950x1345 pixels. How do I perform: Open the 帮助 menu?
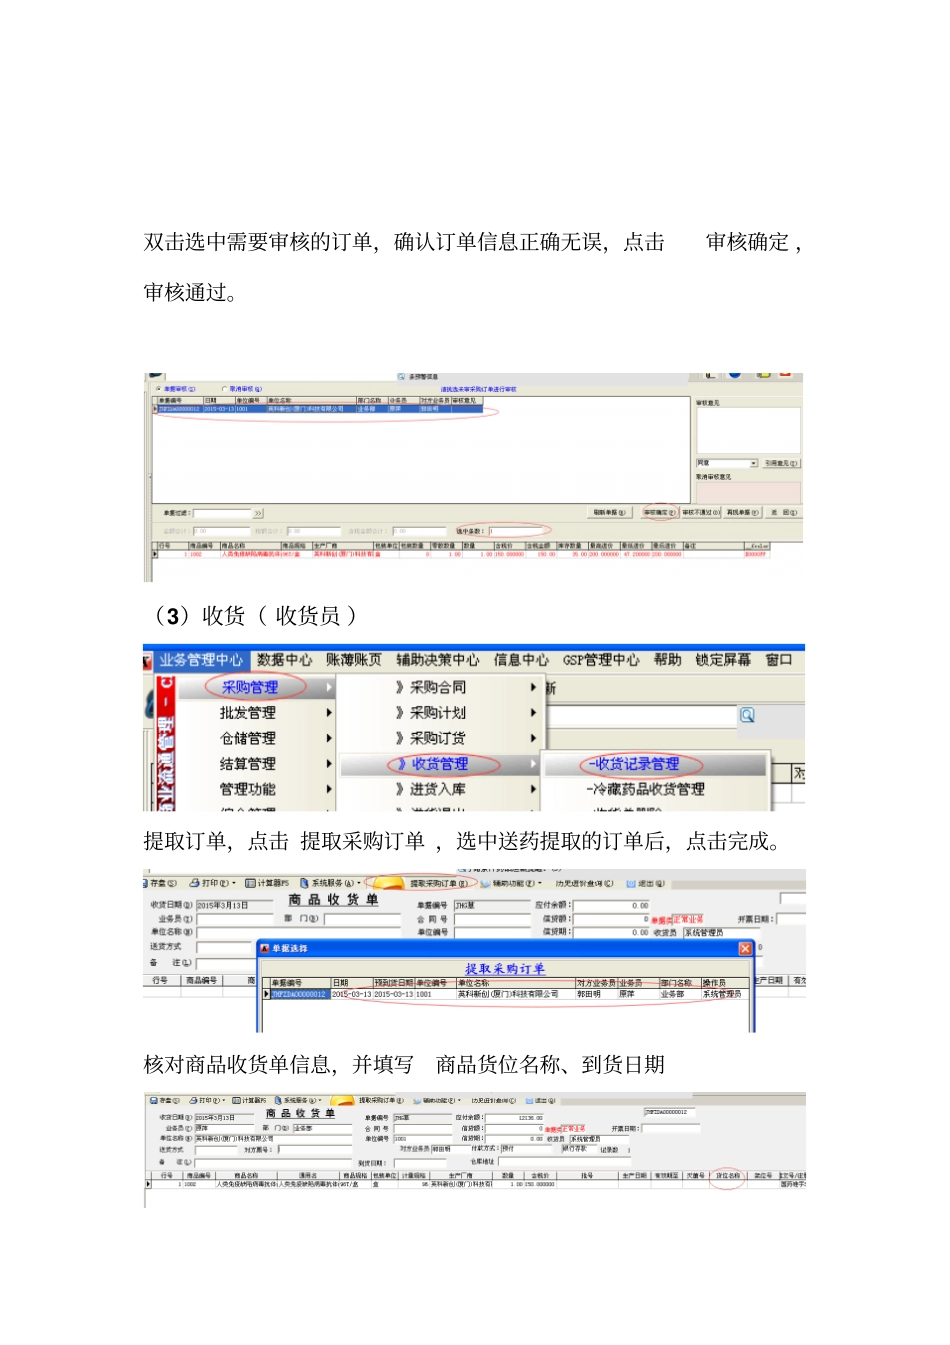coord(668,660)
